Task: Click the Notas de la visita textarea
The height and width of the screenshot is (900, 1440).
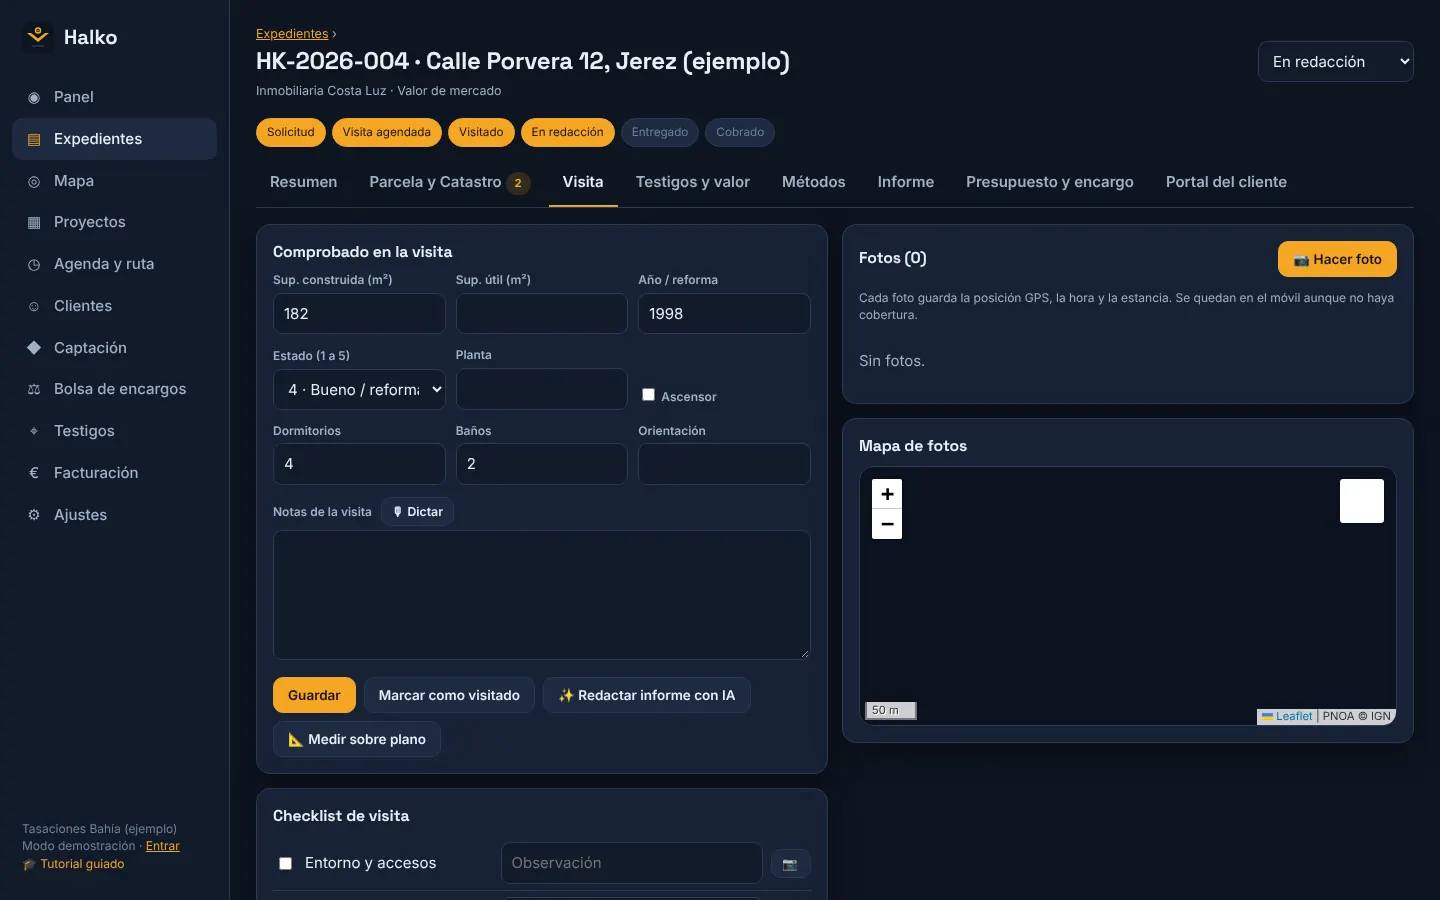Action: click(542, 595)
